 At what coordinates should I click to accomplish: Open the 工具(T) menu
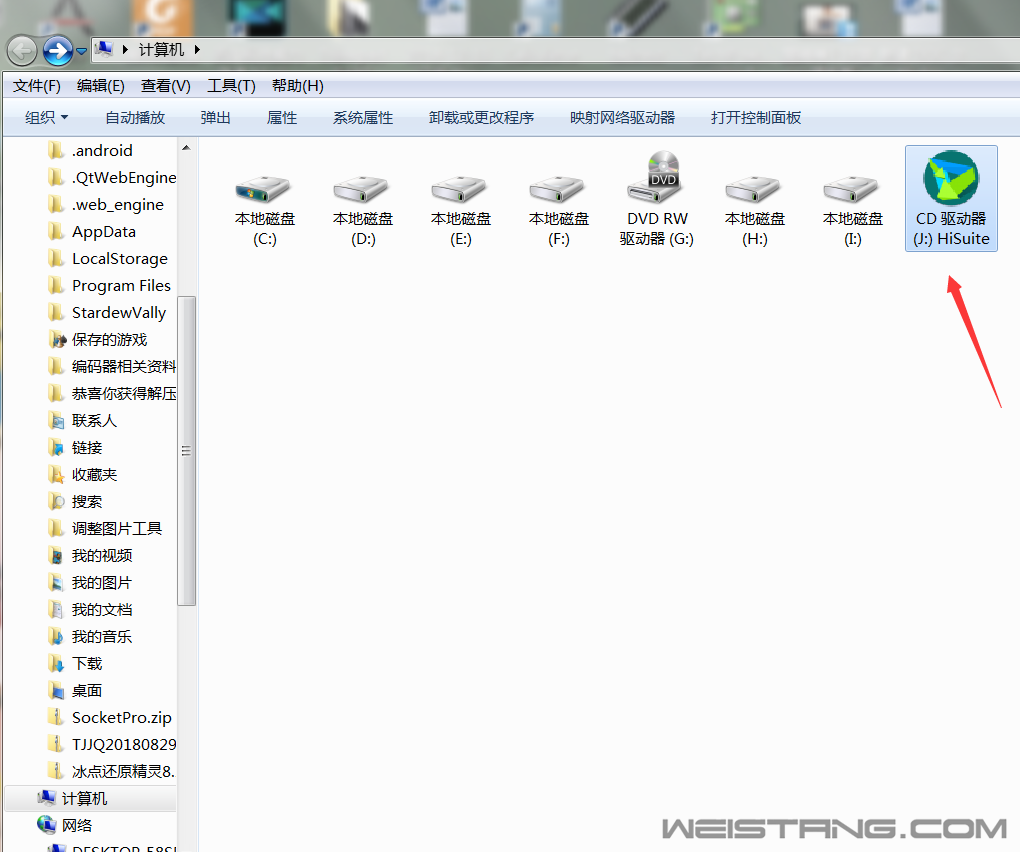pos(232,86)
